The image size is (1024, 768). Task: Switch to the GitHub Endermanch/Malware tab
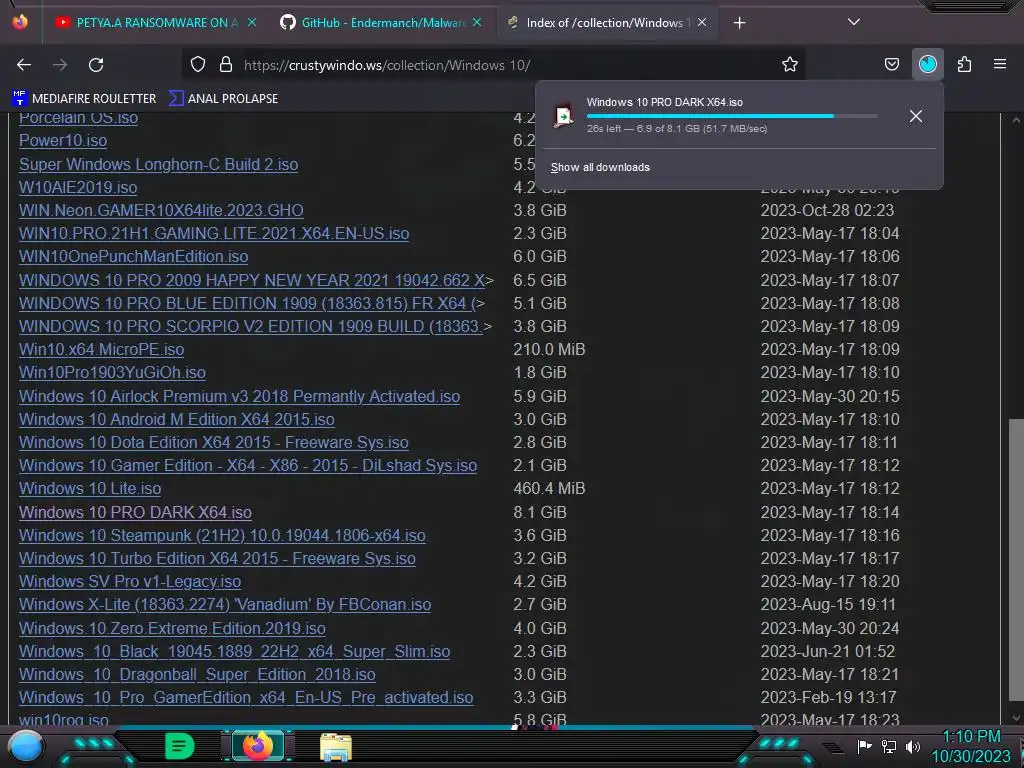click(x=381, y=23)
